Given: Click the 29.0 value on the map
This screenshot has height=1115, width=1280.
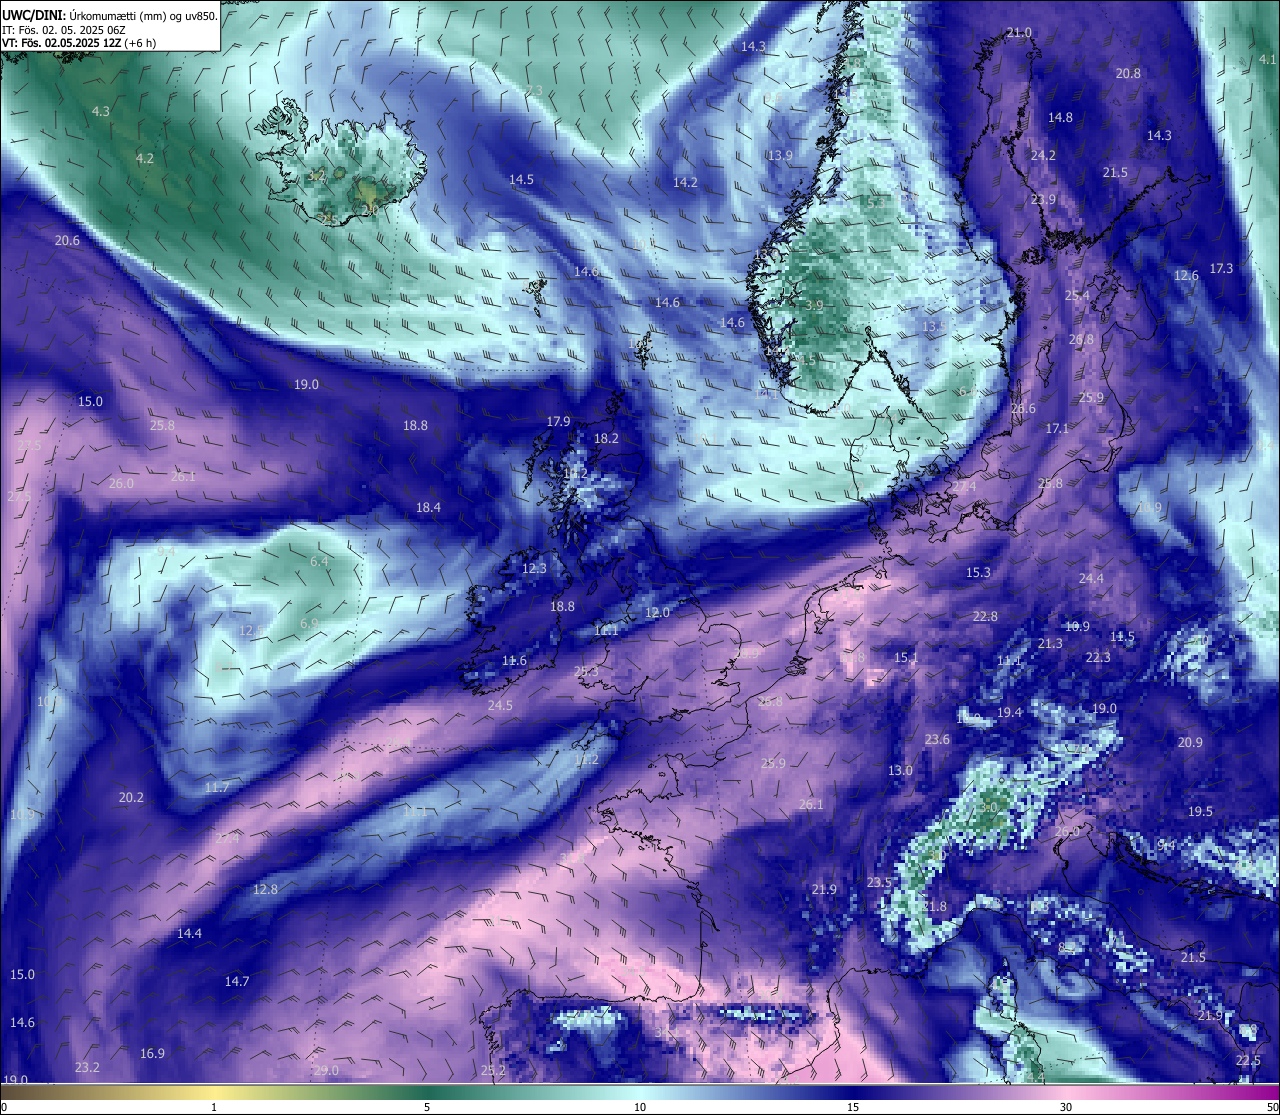Looking at the screenshot, I should point(326,1070).
